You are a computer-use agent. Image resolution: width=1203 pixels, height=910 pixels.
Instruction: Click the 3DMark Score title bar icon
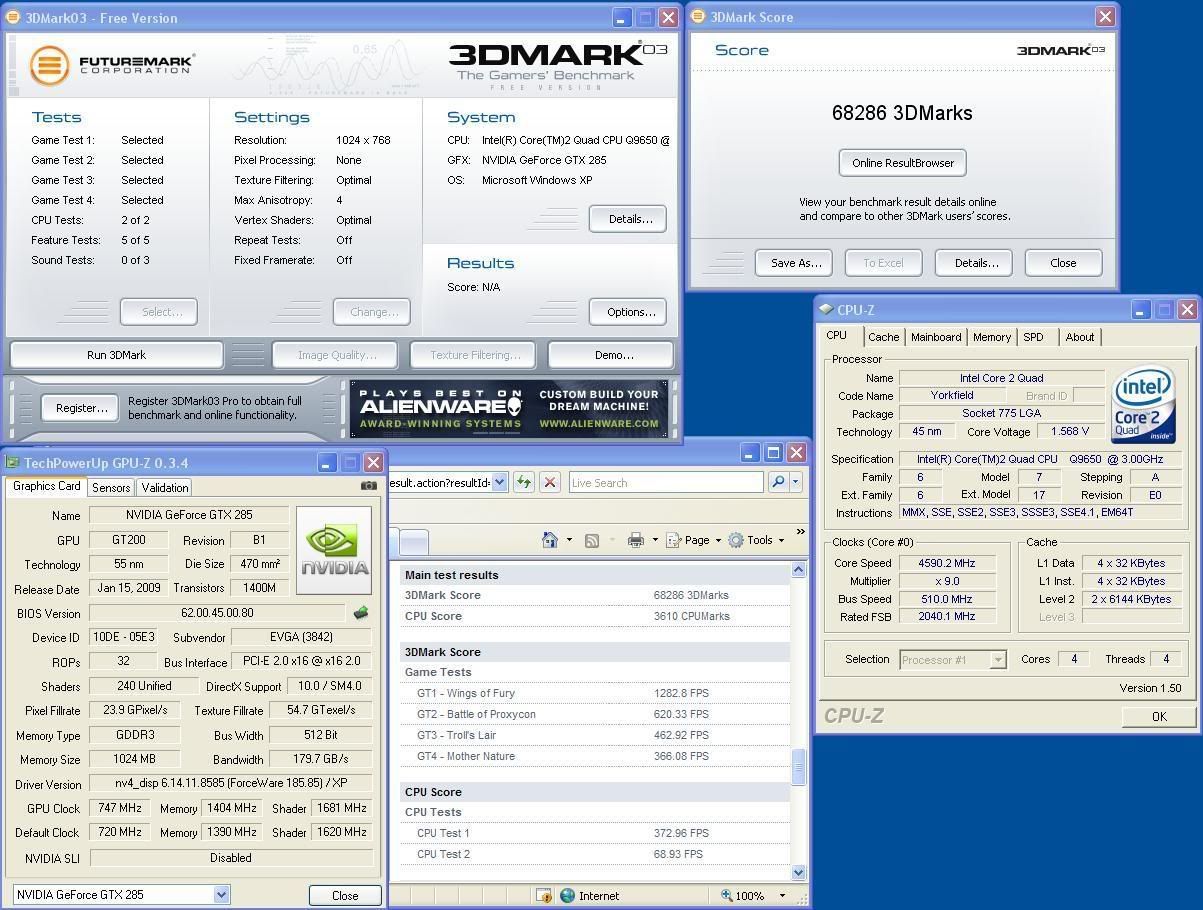point(698,17)
